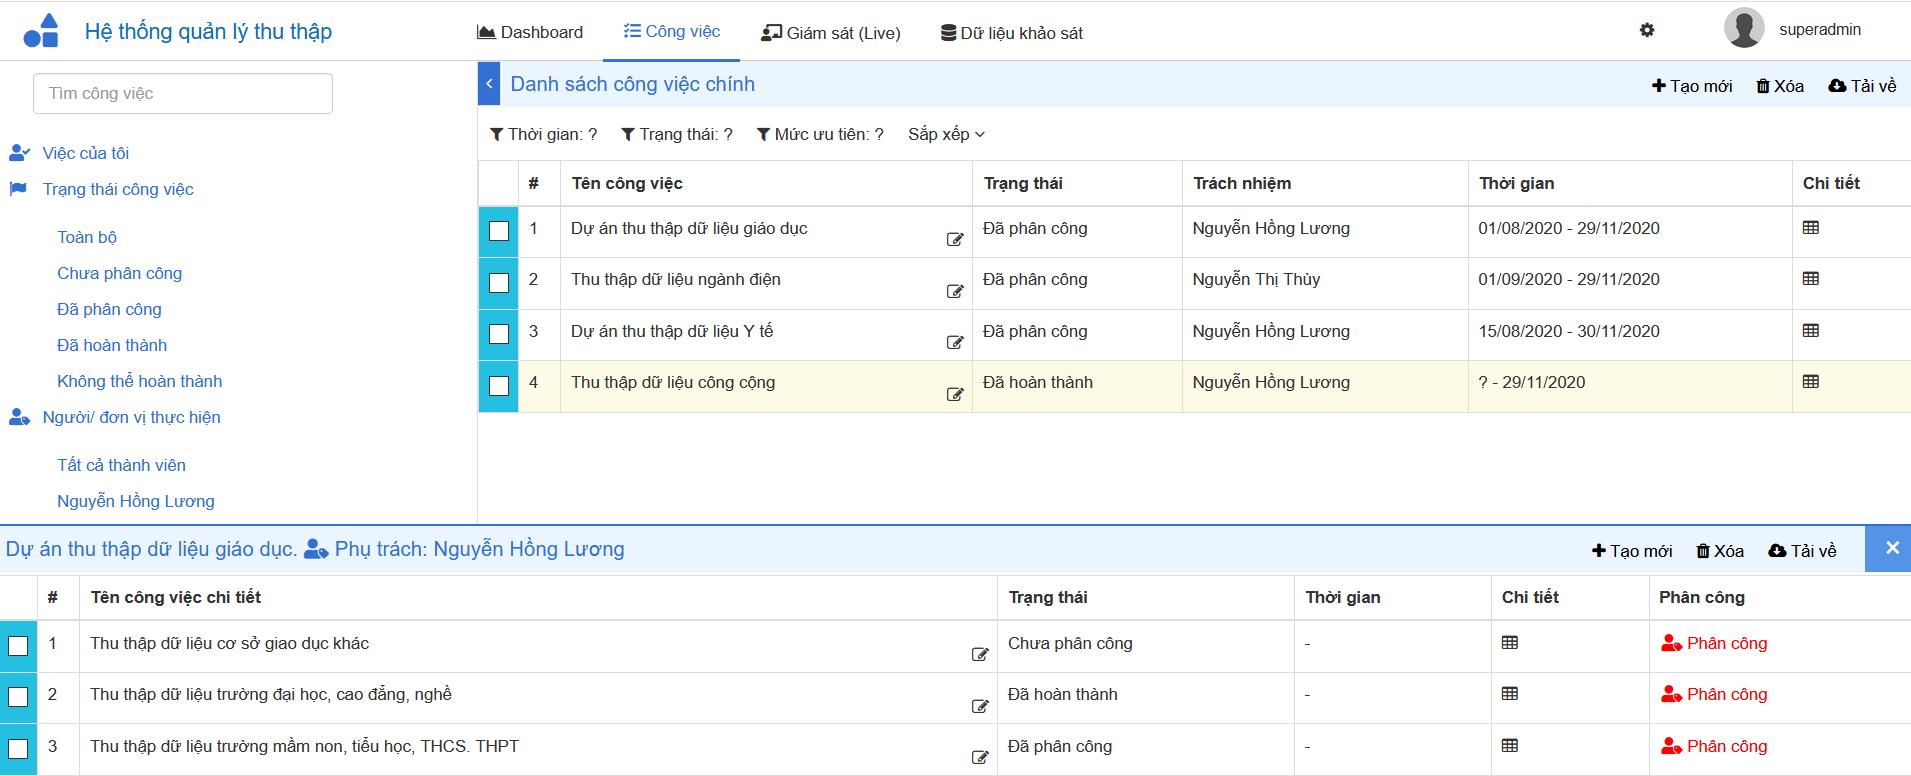Go to Giám sát (Live) tab

830,33
